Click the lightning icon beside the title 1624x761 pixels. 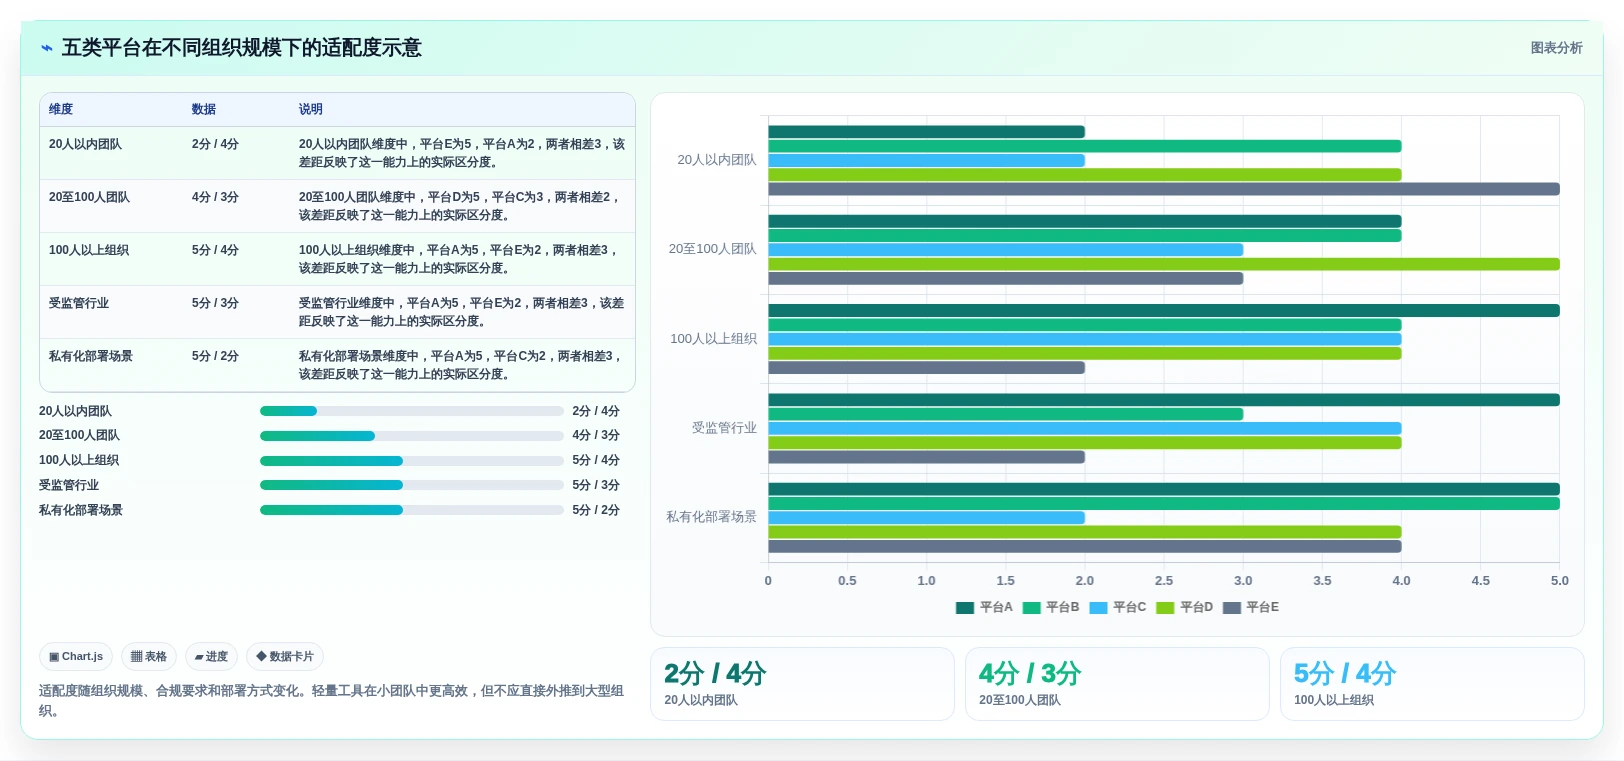tap(46, 48)
